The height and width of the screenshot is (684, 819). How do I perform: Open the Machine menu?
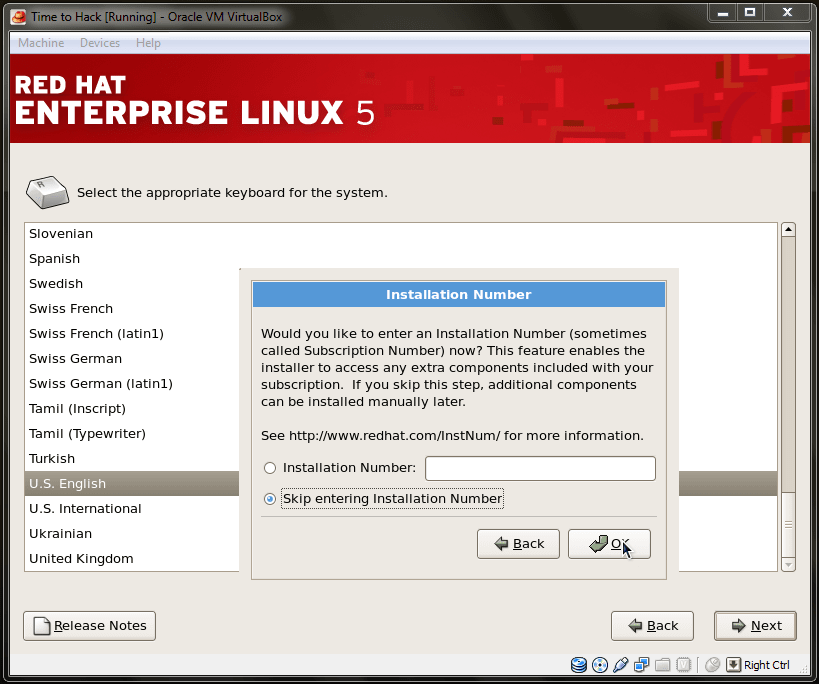point(41,43)
